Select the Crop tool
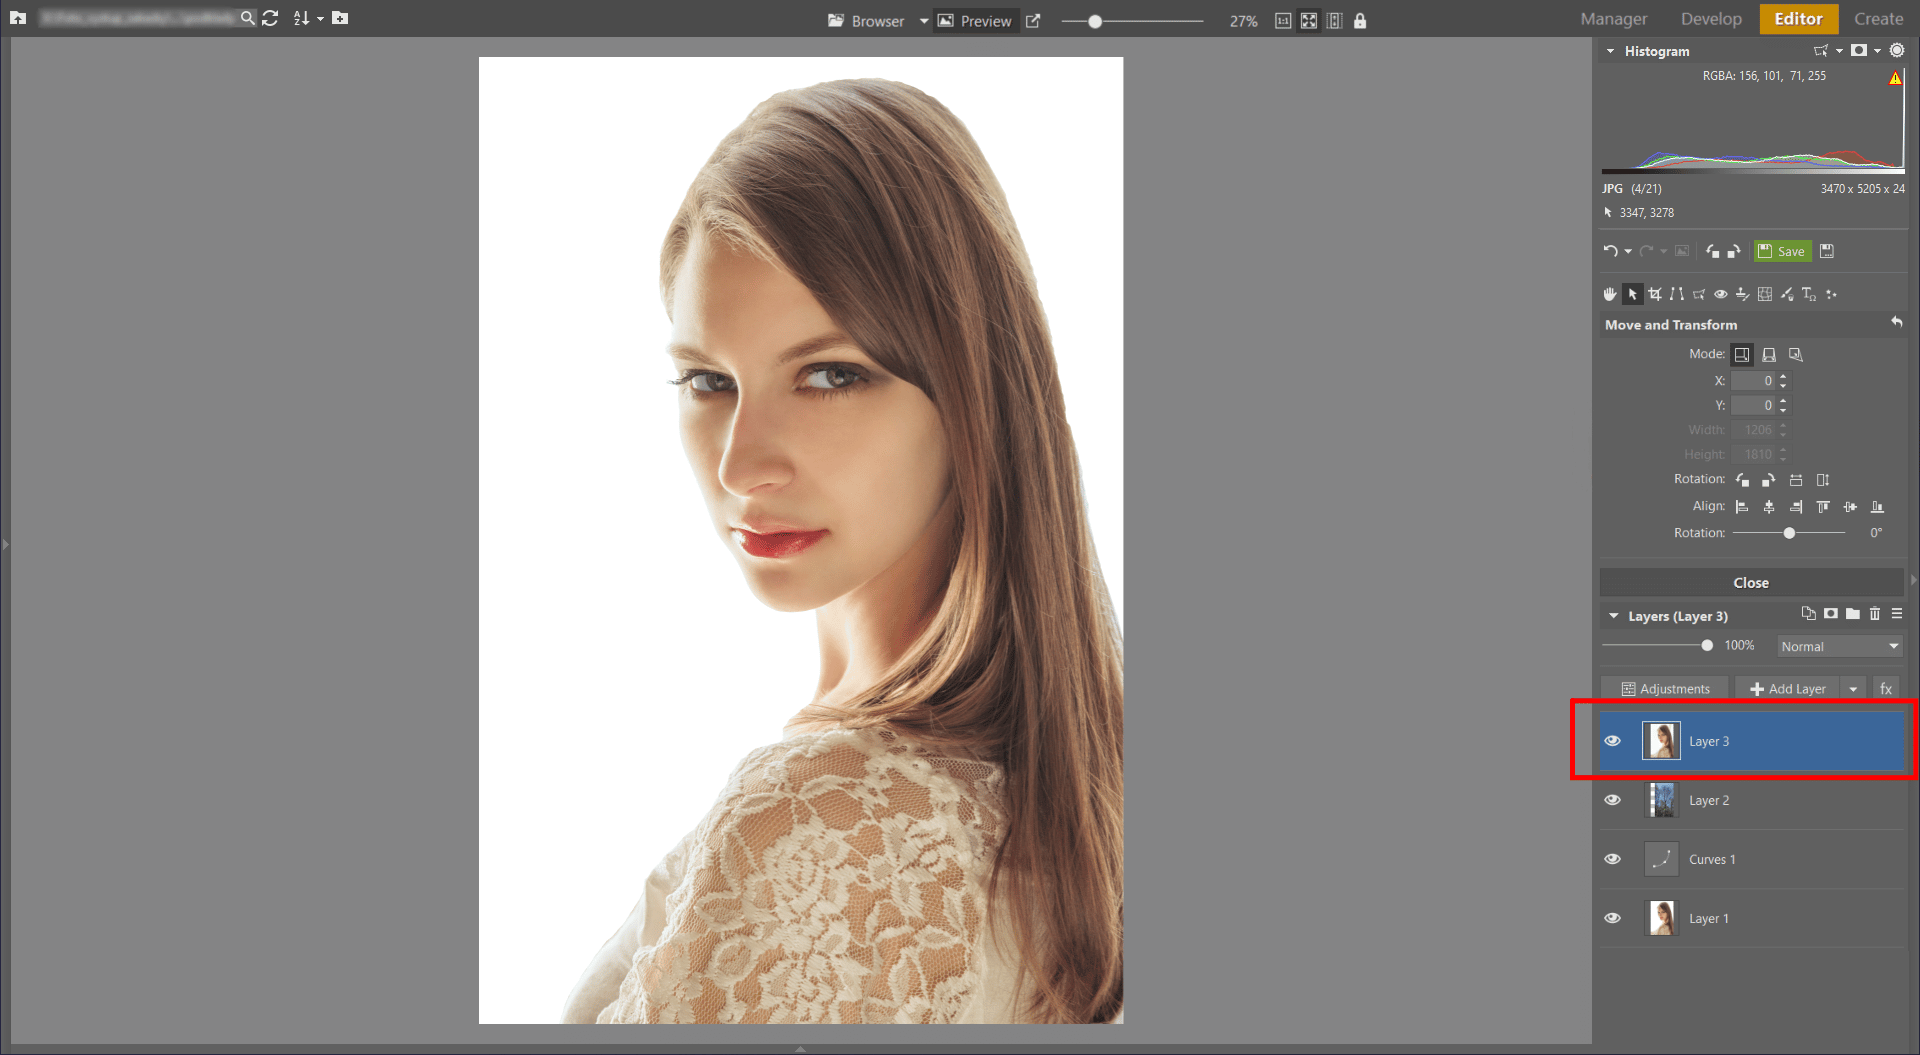 point(1655,294)
